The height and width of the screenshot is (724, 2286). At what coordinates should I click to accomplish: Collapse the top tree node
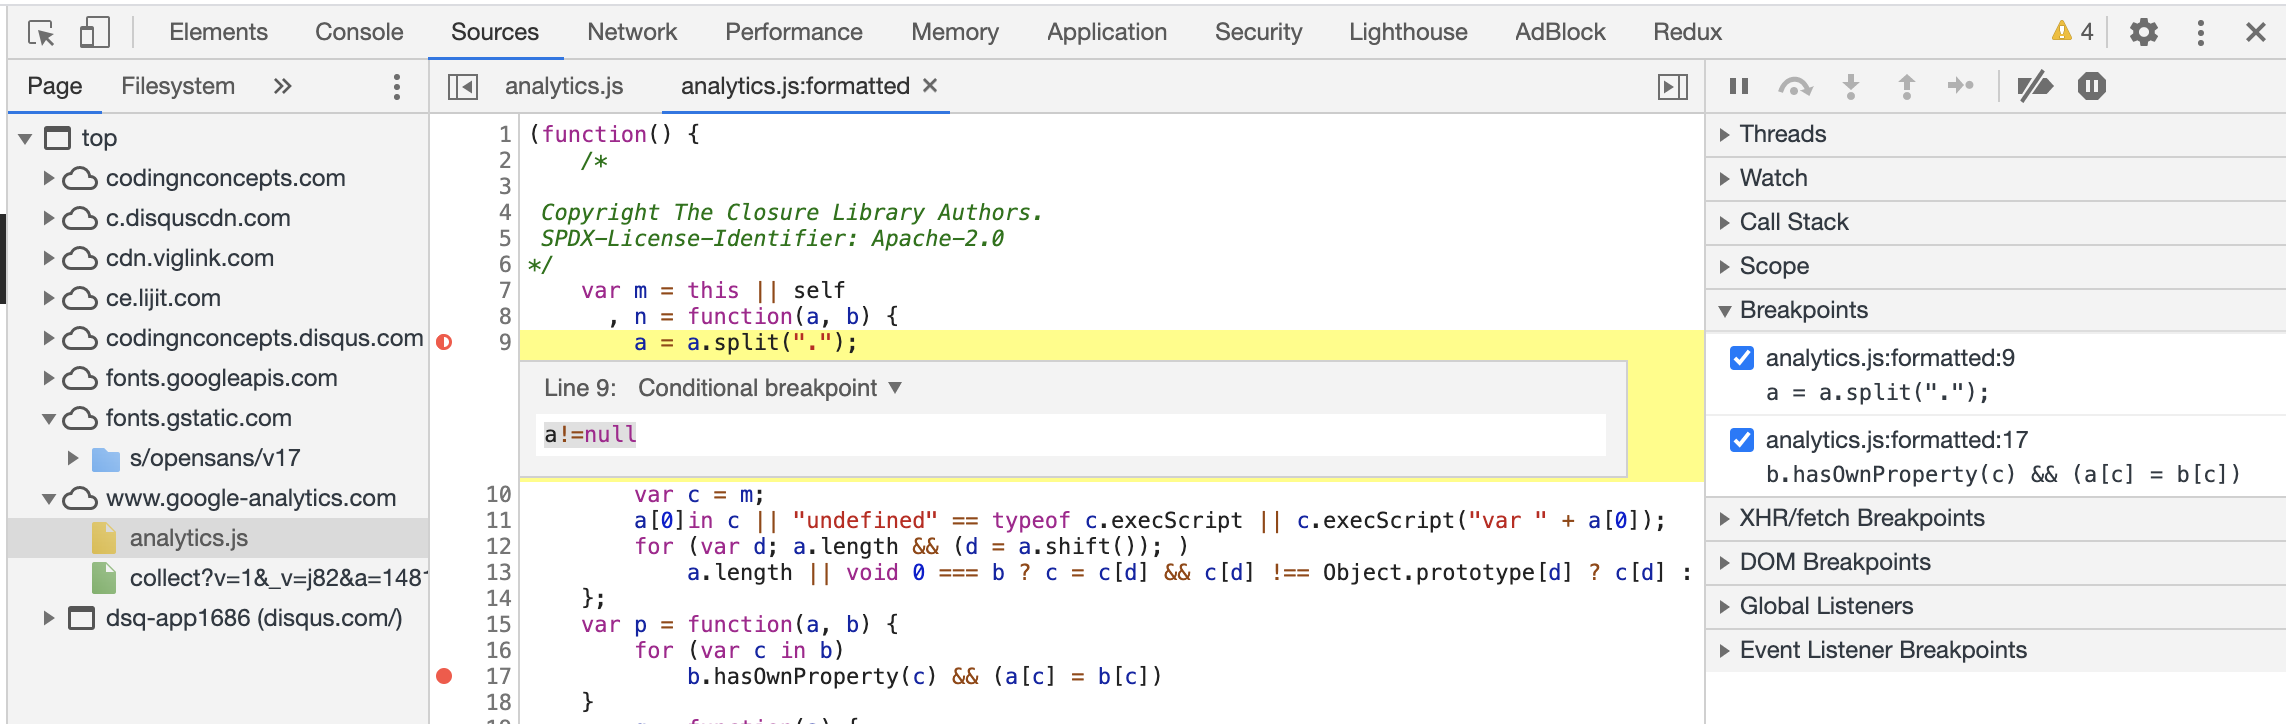[25, 138]
